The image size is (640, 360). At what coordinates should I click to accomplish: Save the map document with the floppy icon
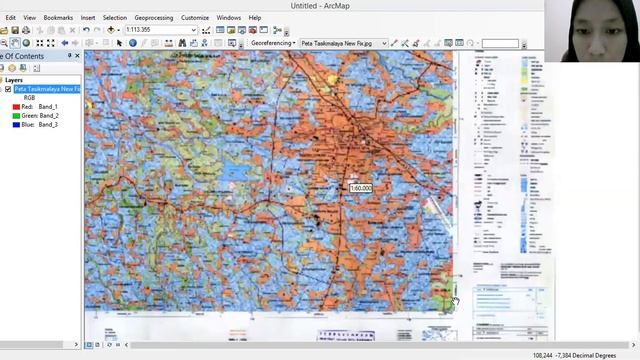15,30
